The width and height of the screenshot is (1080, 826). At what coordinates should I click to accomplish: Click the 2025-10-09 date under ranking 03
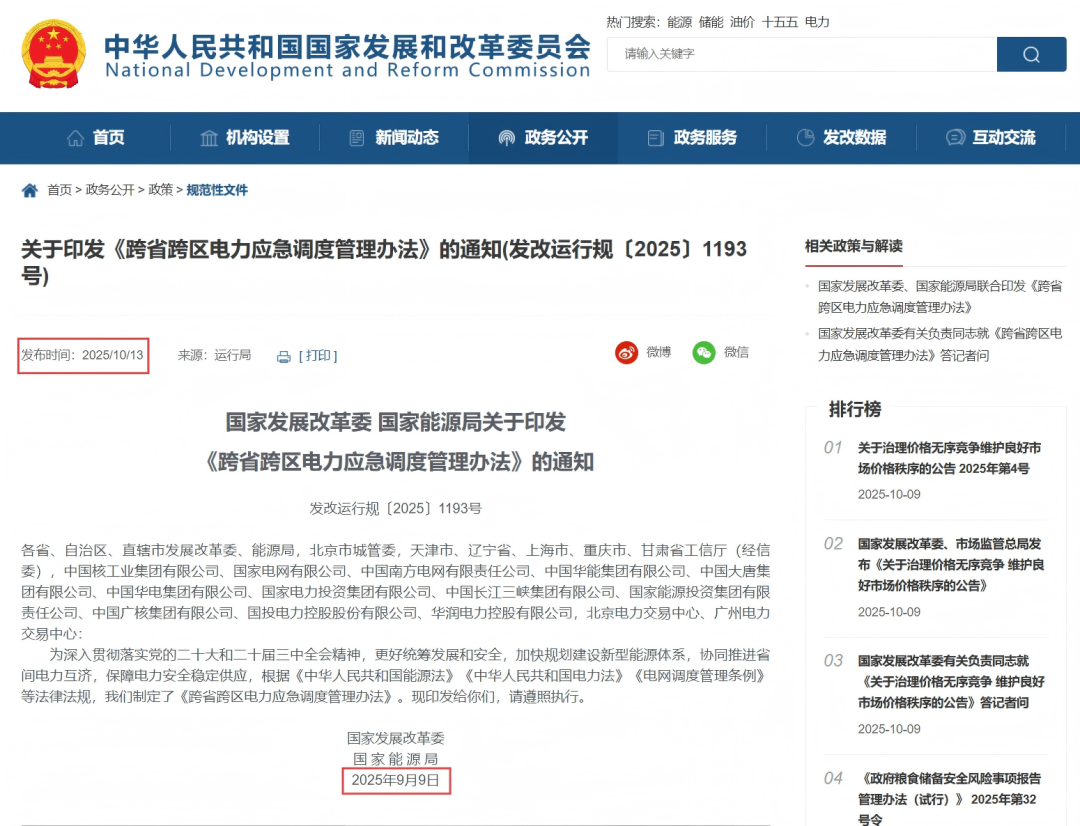(x=889, y=730)
